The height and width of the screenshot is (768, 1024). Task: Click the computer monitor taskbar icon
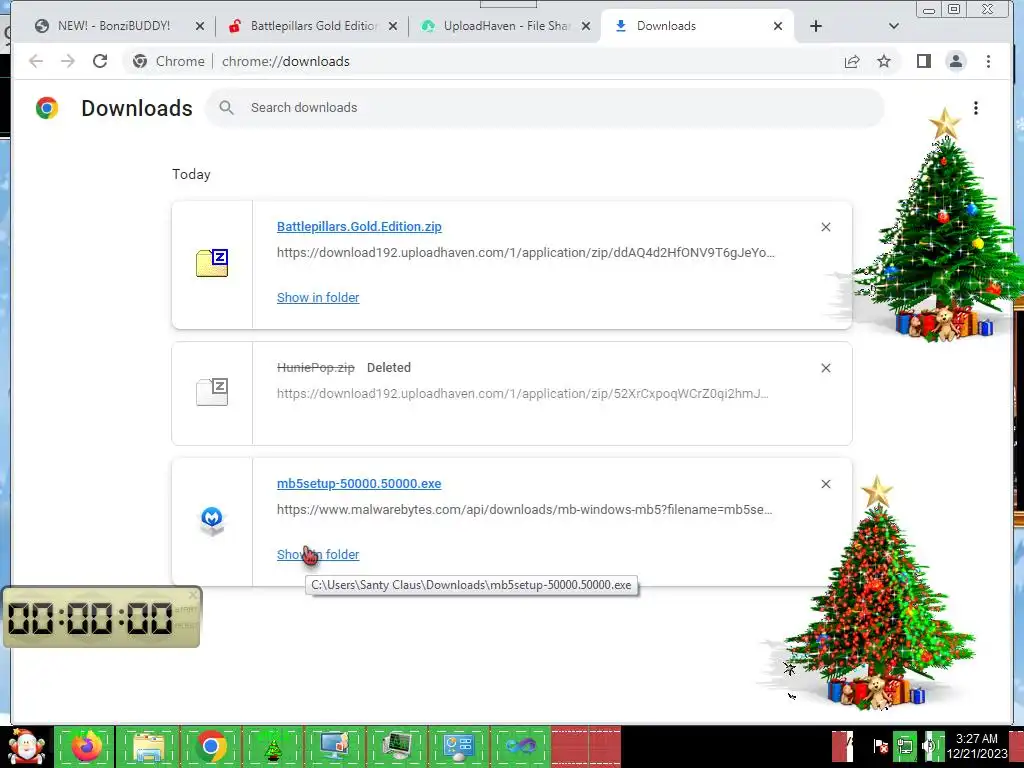click(x=334, y=746)
